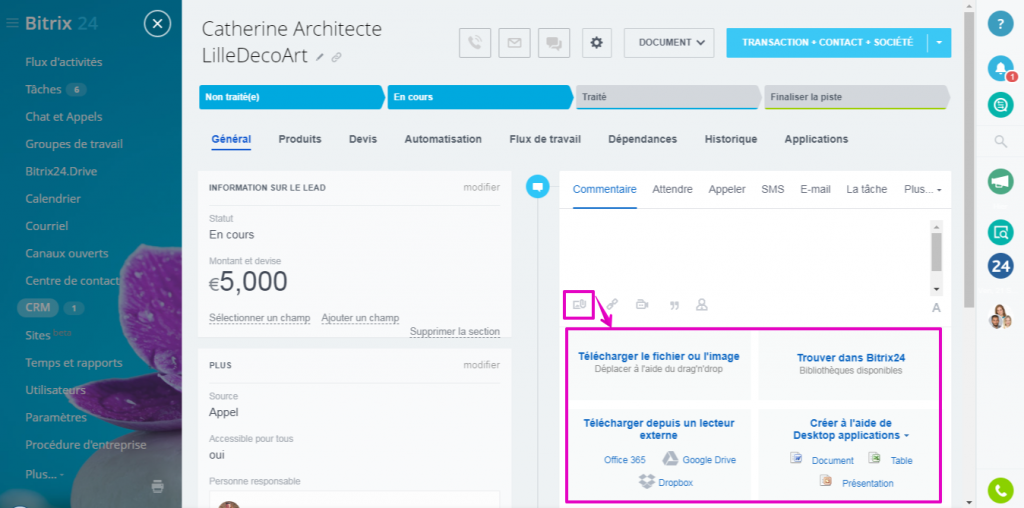The image size is (1024, 508).
Task: Select the Attendre activity tab
Action: point(672,189)
